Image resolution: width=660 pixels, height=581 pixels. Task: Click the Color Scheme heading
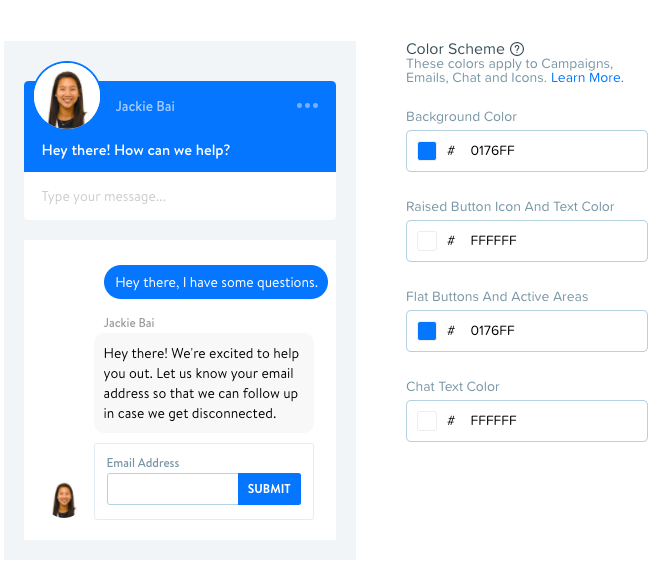coord(455,49)
